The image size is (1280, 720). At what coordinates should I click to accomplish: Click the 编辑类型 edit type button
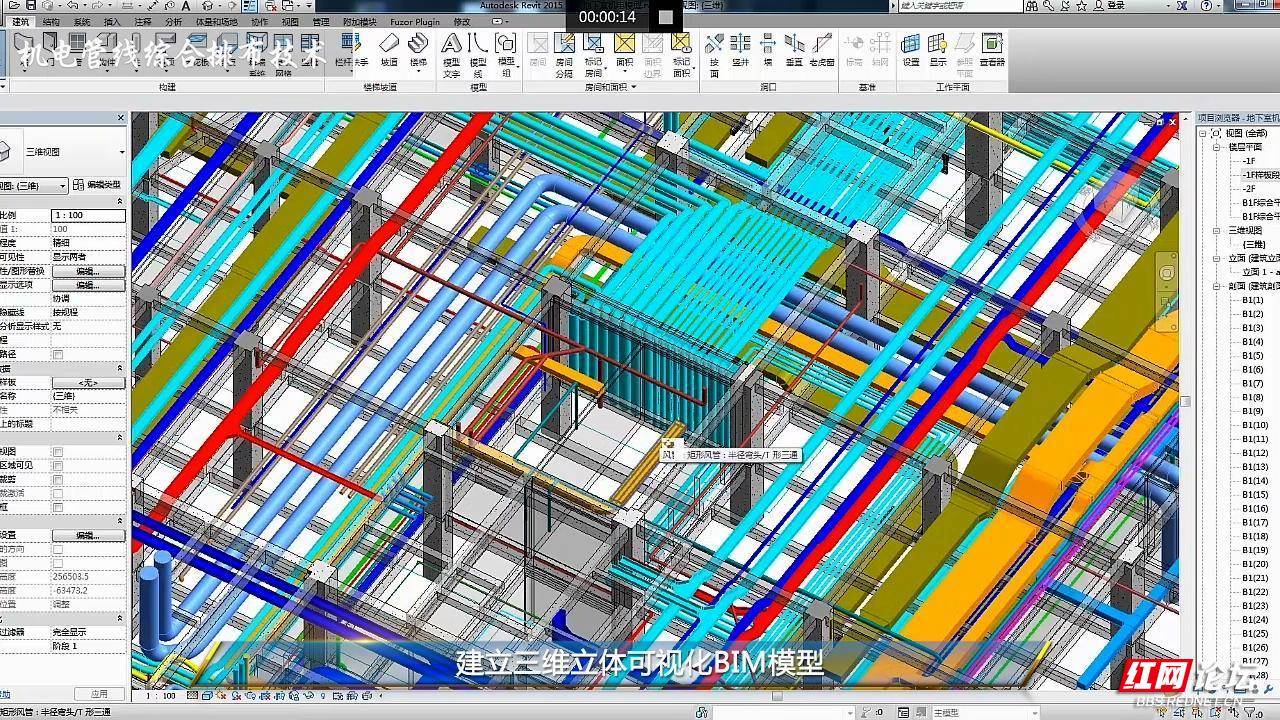[97, 185]
